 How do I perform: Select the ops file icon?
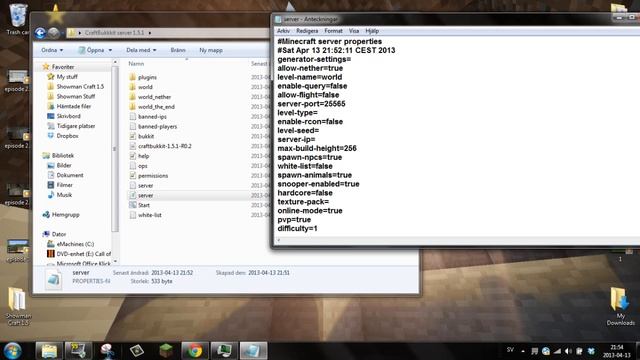[x=133, y=166]
